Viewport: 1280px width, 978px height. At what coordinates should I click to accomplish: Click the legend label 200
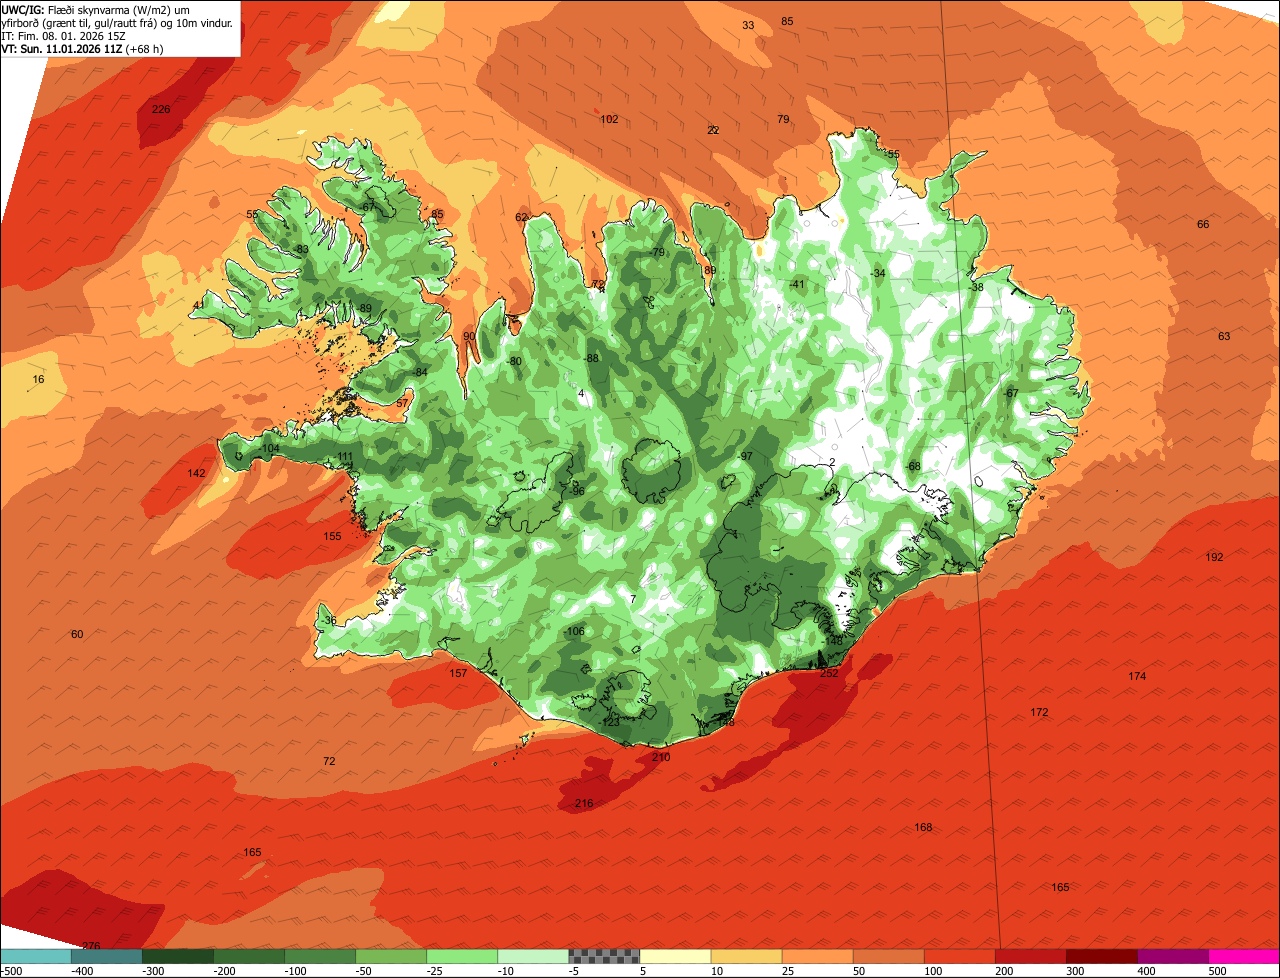[x=1004, y=971]
